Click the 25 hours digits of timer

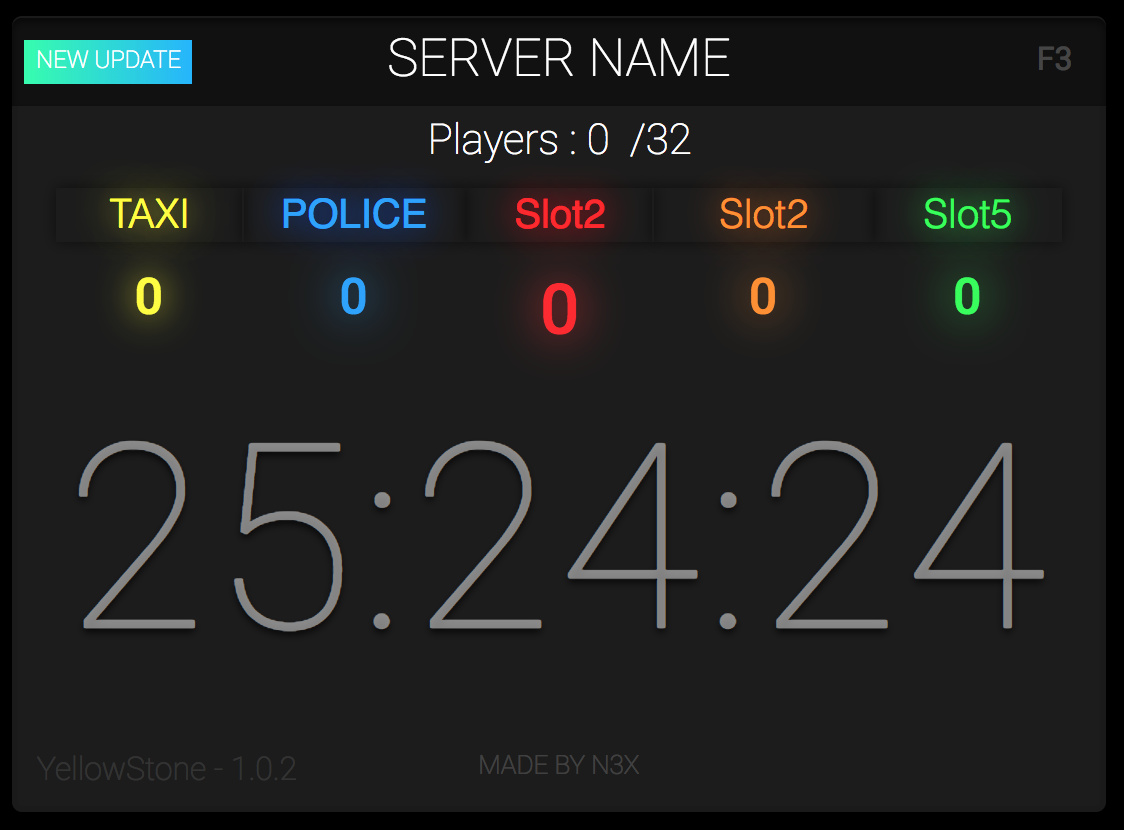pyautogui.click(x=209, y=536)
